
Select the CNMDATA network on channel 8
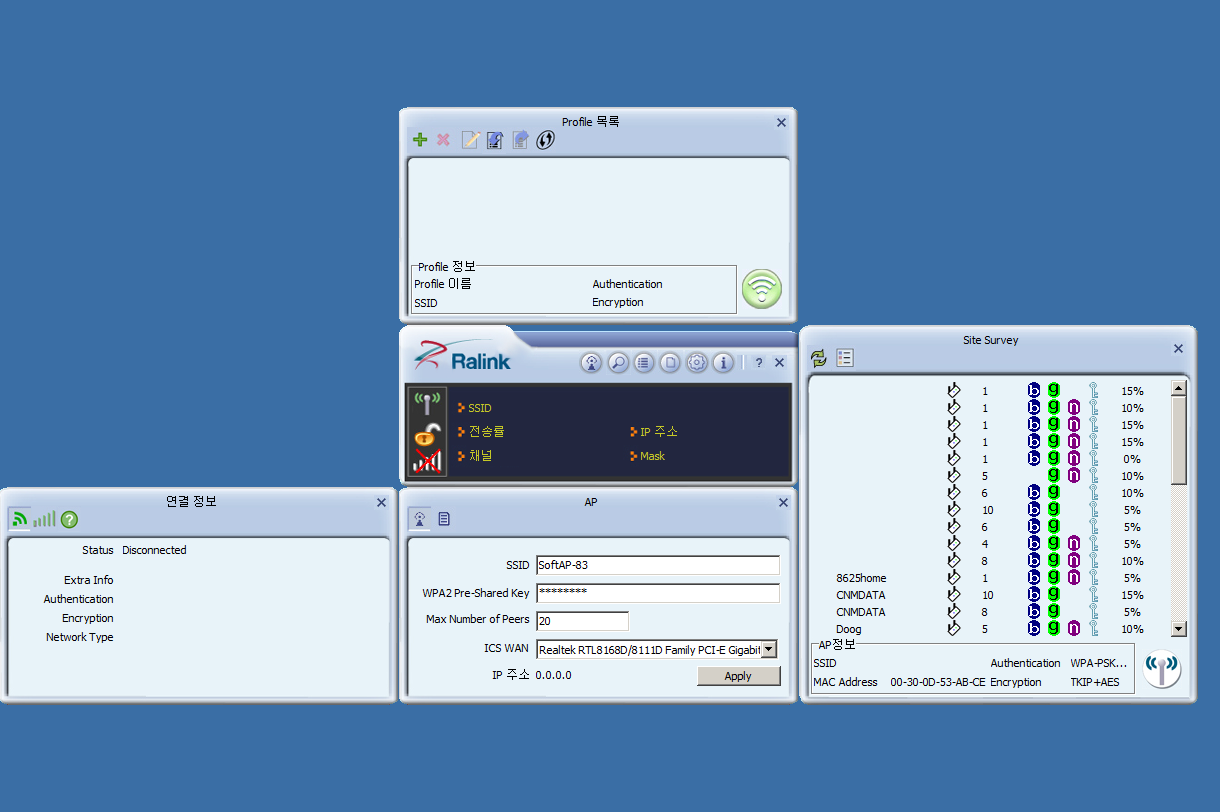point(988,612)
